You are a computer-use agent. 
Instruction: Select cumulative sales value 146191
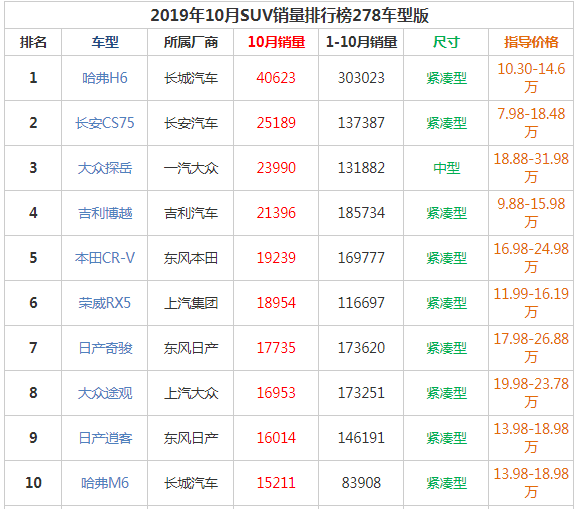(x=361, y=438)
